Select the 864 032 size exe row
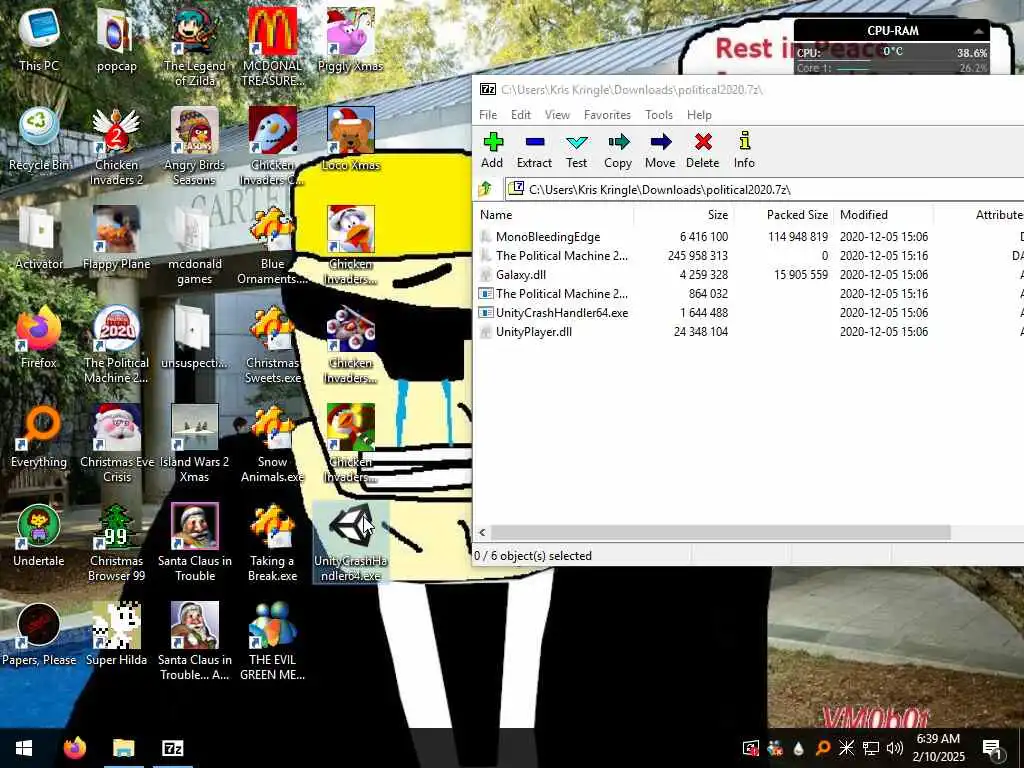The height and width of the screenshot is (768, 1024). 750,293
